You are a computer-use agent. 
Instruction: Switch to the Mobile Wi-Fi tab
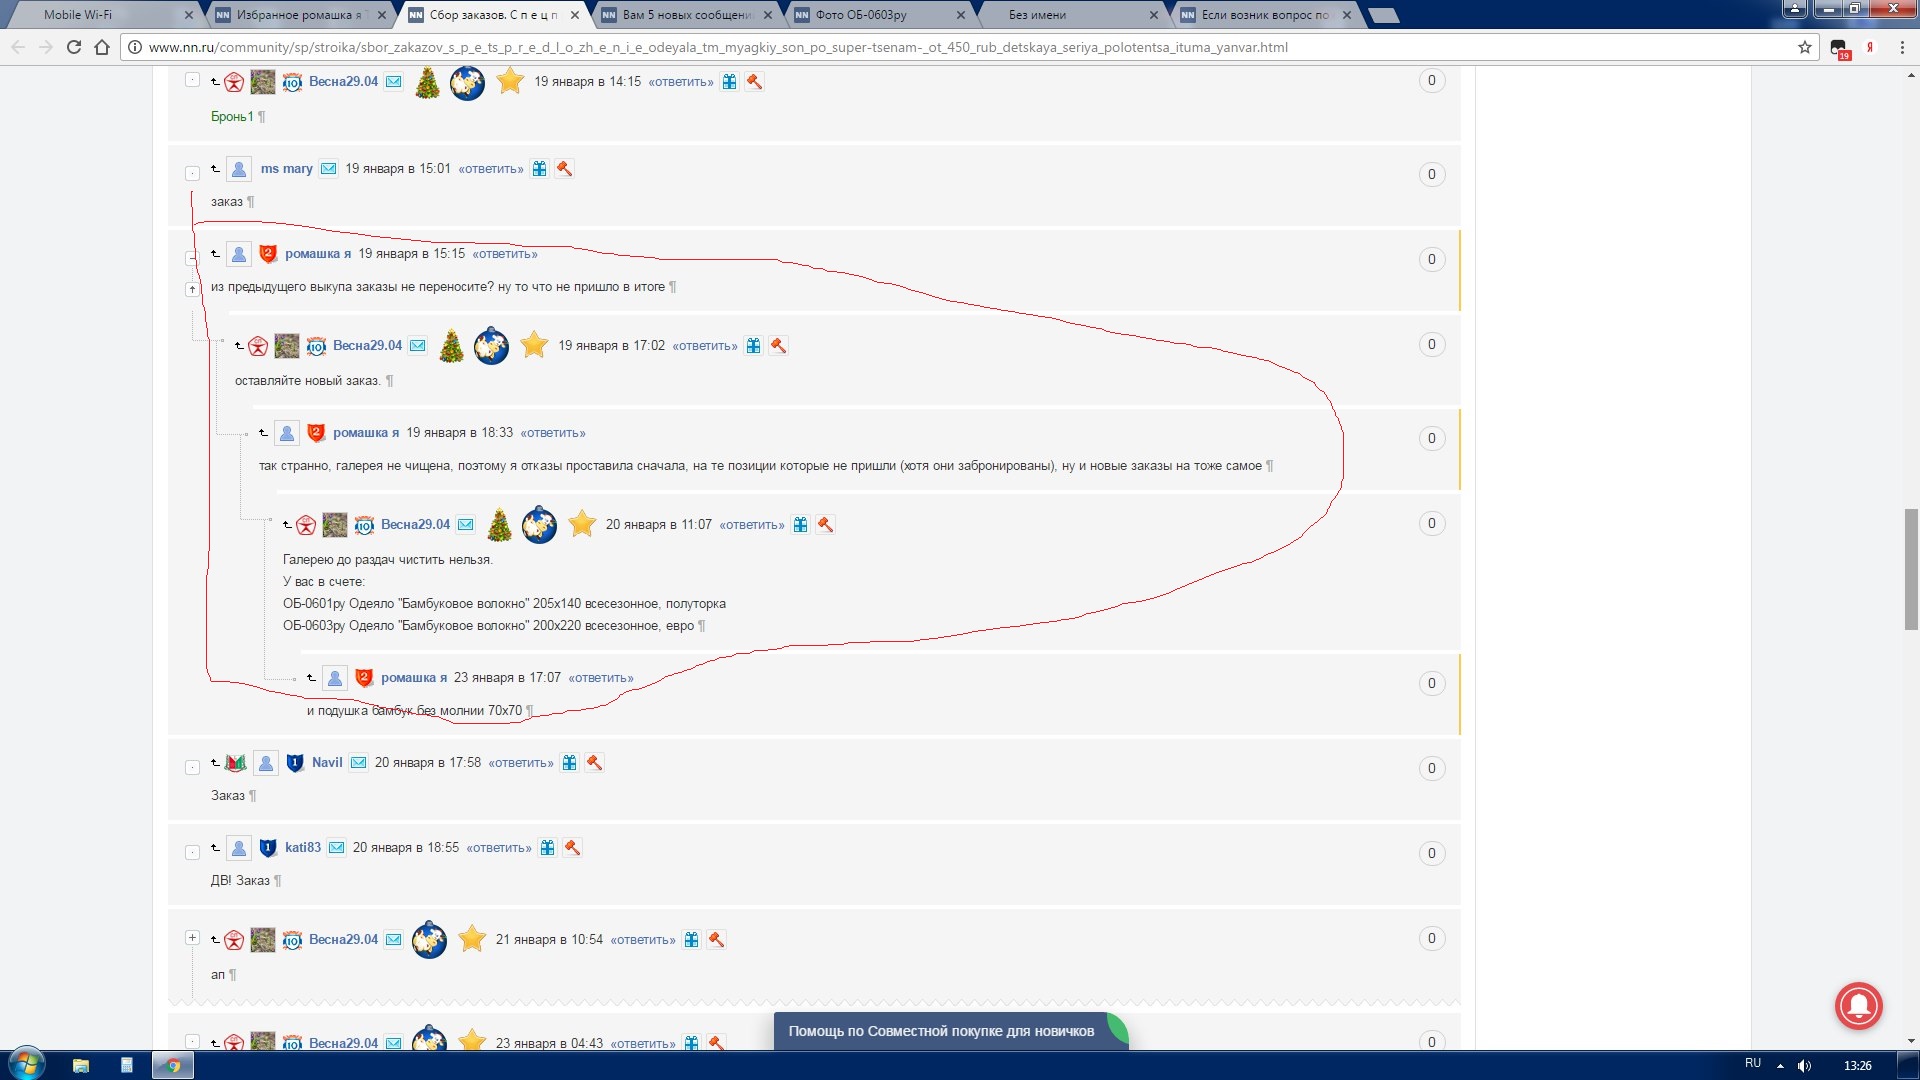click(78, 15)
